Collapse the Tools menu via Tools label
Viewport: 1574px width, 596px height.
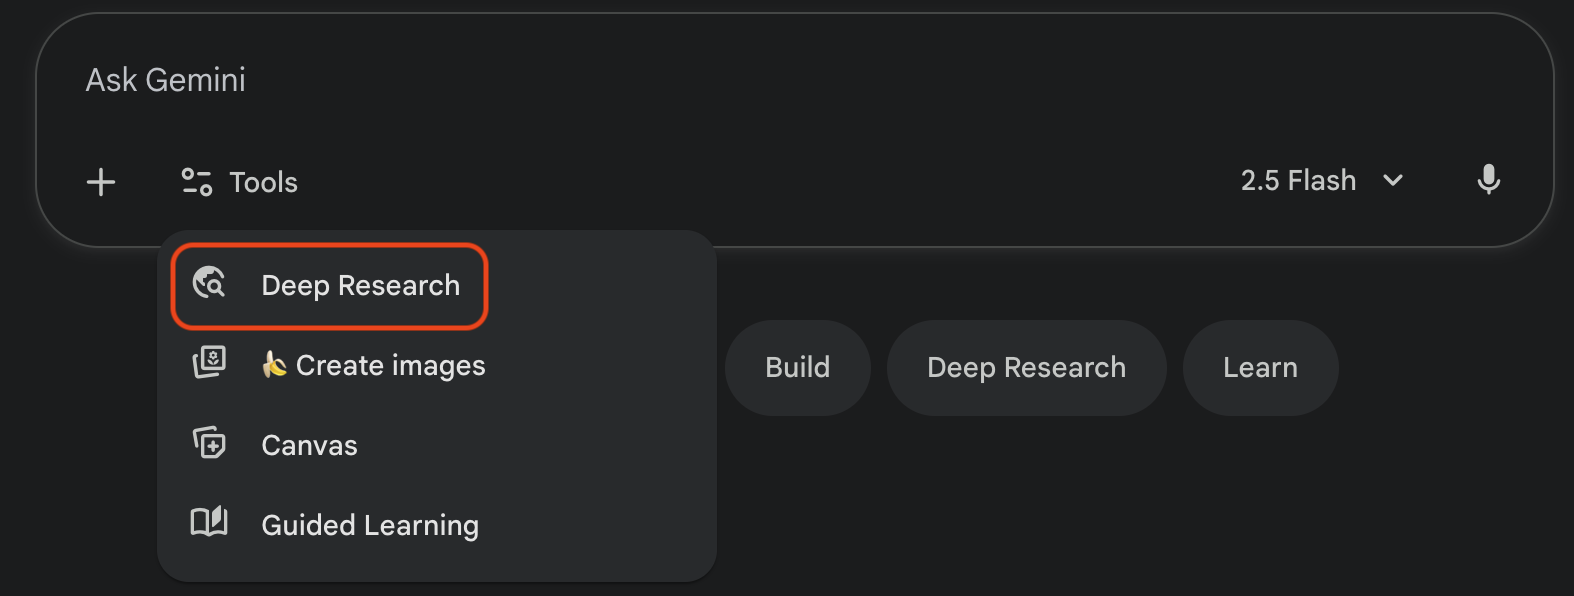tap(264, 182)
